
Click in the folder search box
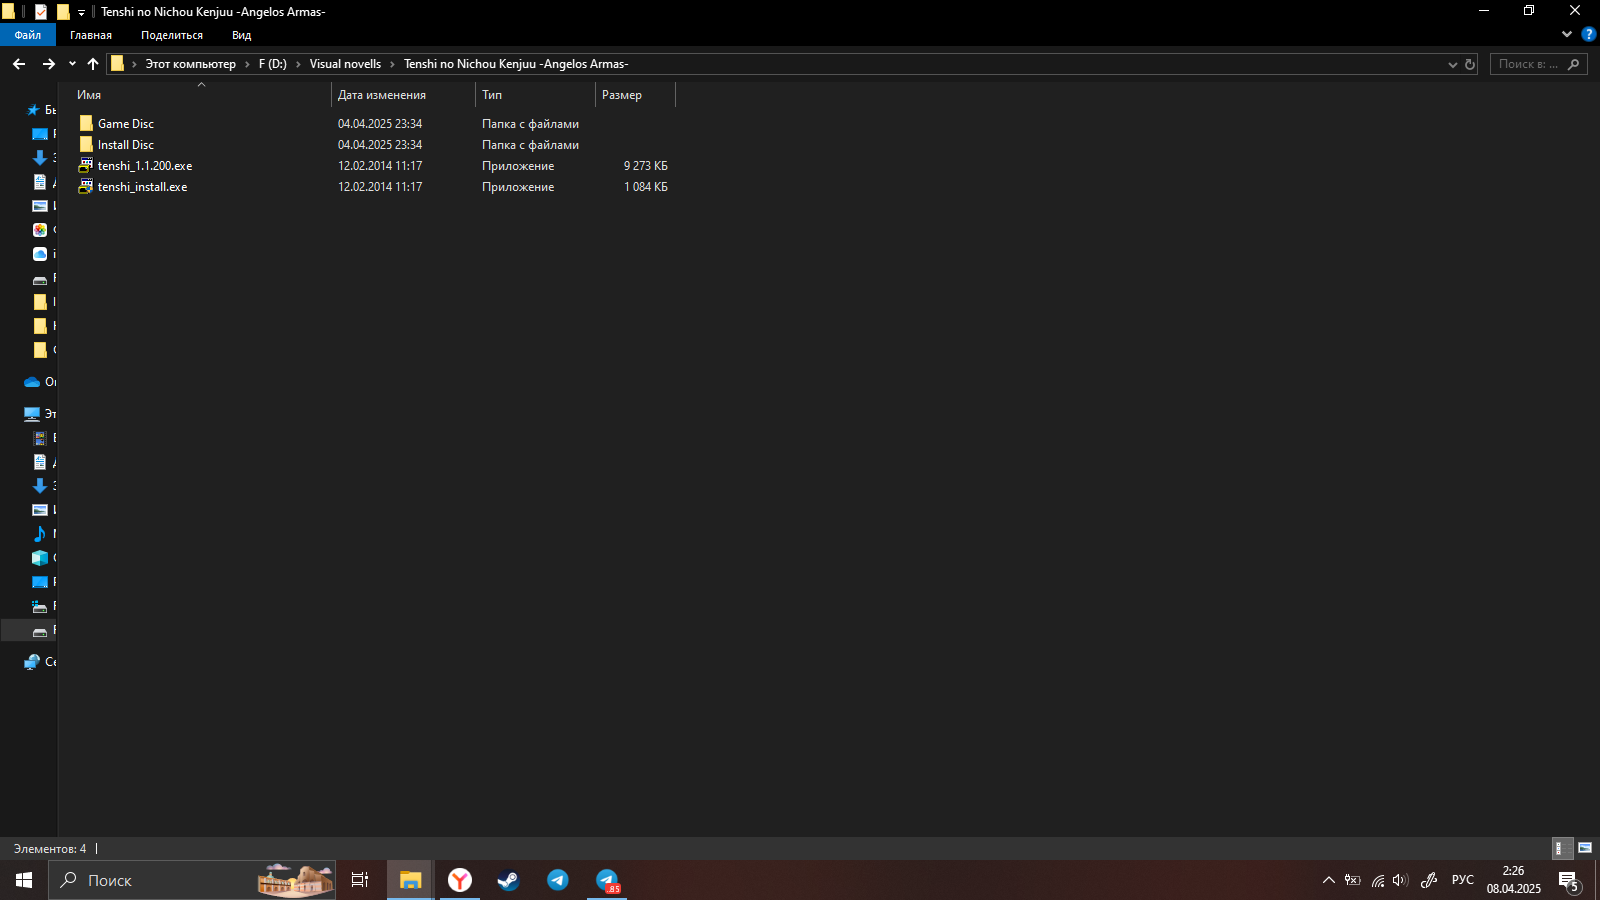(1538, 64)
